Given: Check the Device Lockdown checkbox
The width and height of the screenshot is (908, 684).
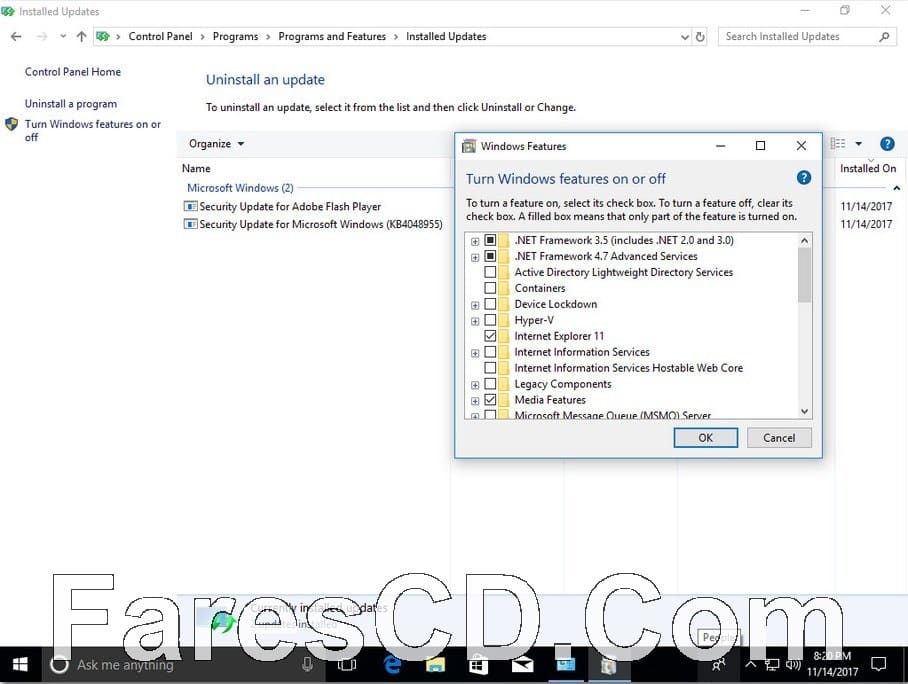Looking at the screenshot, I should click(x=490, y=304).
